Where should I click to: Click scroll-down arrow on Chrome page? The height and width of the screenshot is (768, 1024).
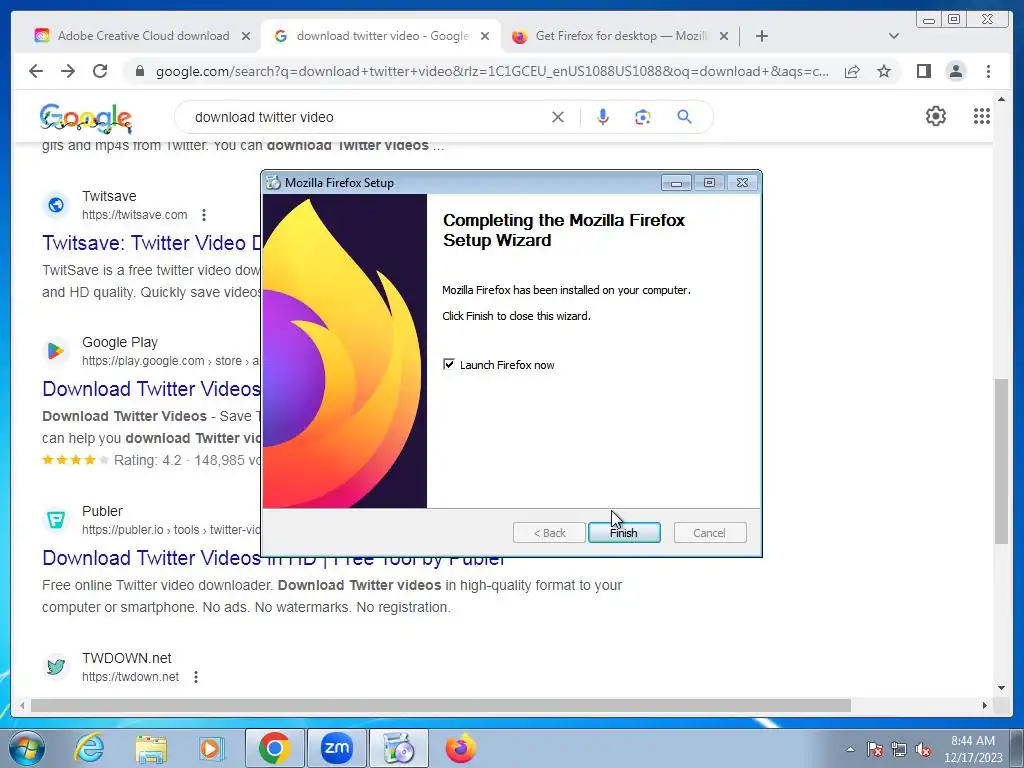click(x=1002, y=688)
